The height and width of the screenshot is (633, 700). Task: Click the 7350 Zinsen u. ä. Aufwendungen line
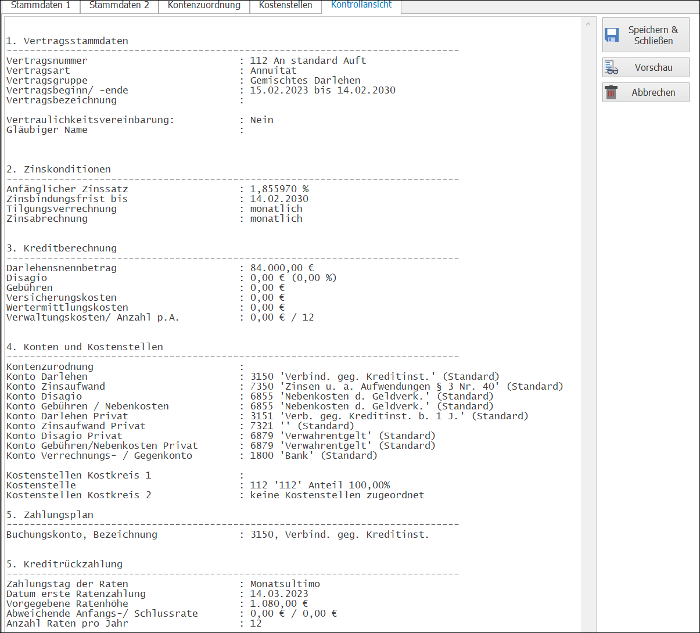(x=407, y=386)
